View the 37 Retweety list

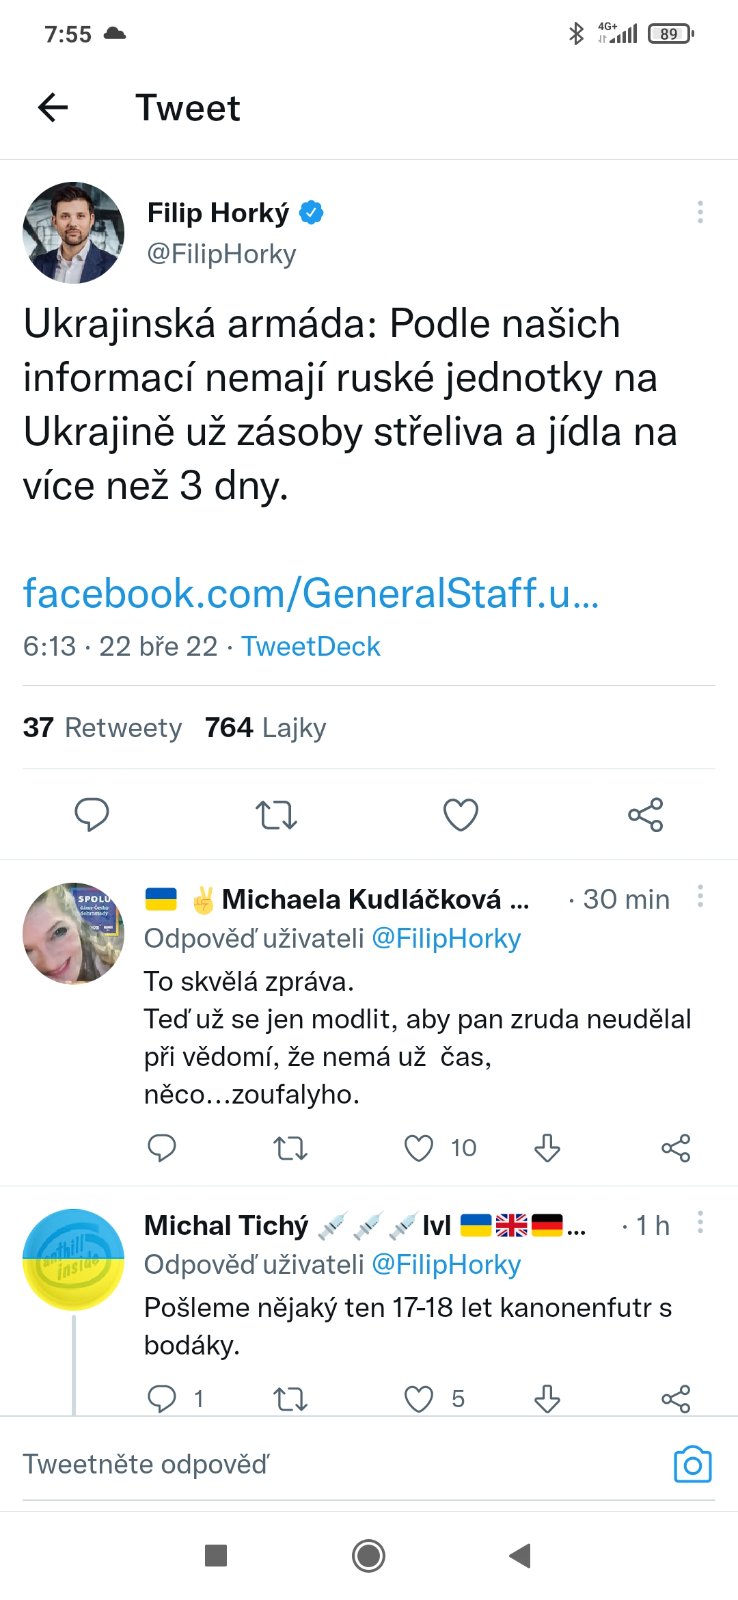[102, 728]
